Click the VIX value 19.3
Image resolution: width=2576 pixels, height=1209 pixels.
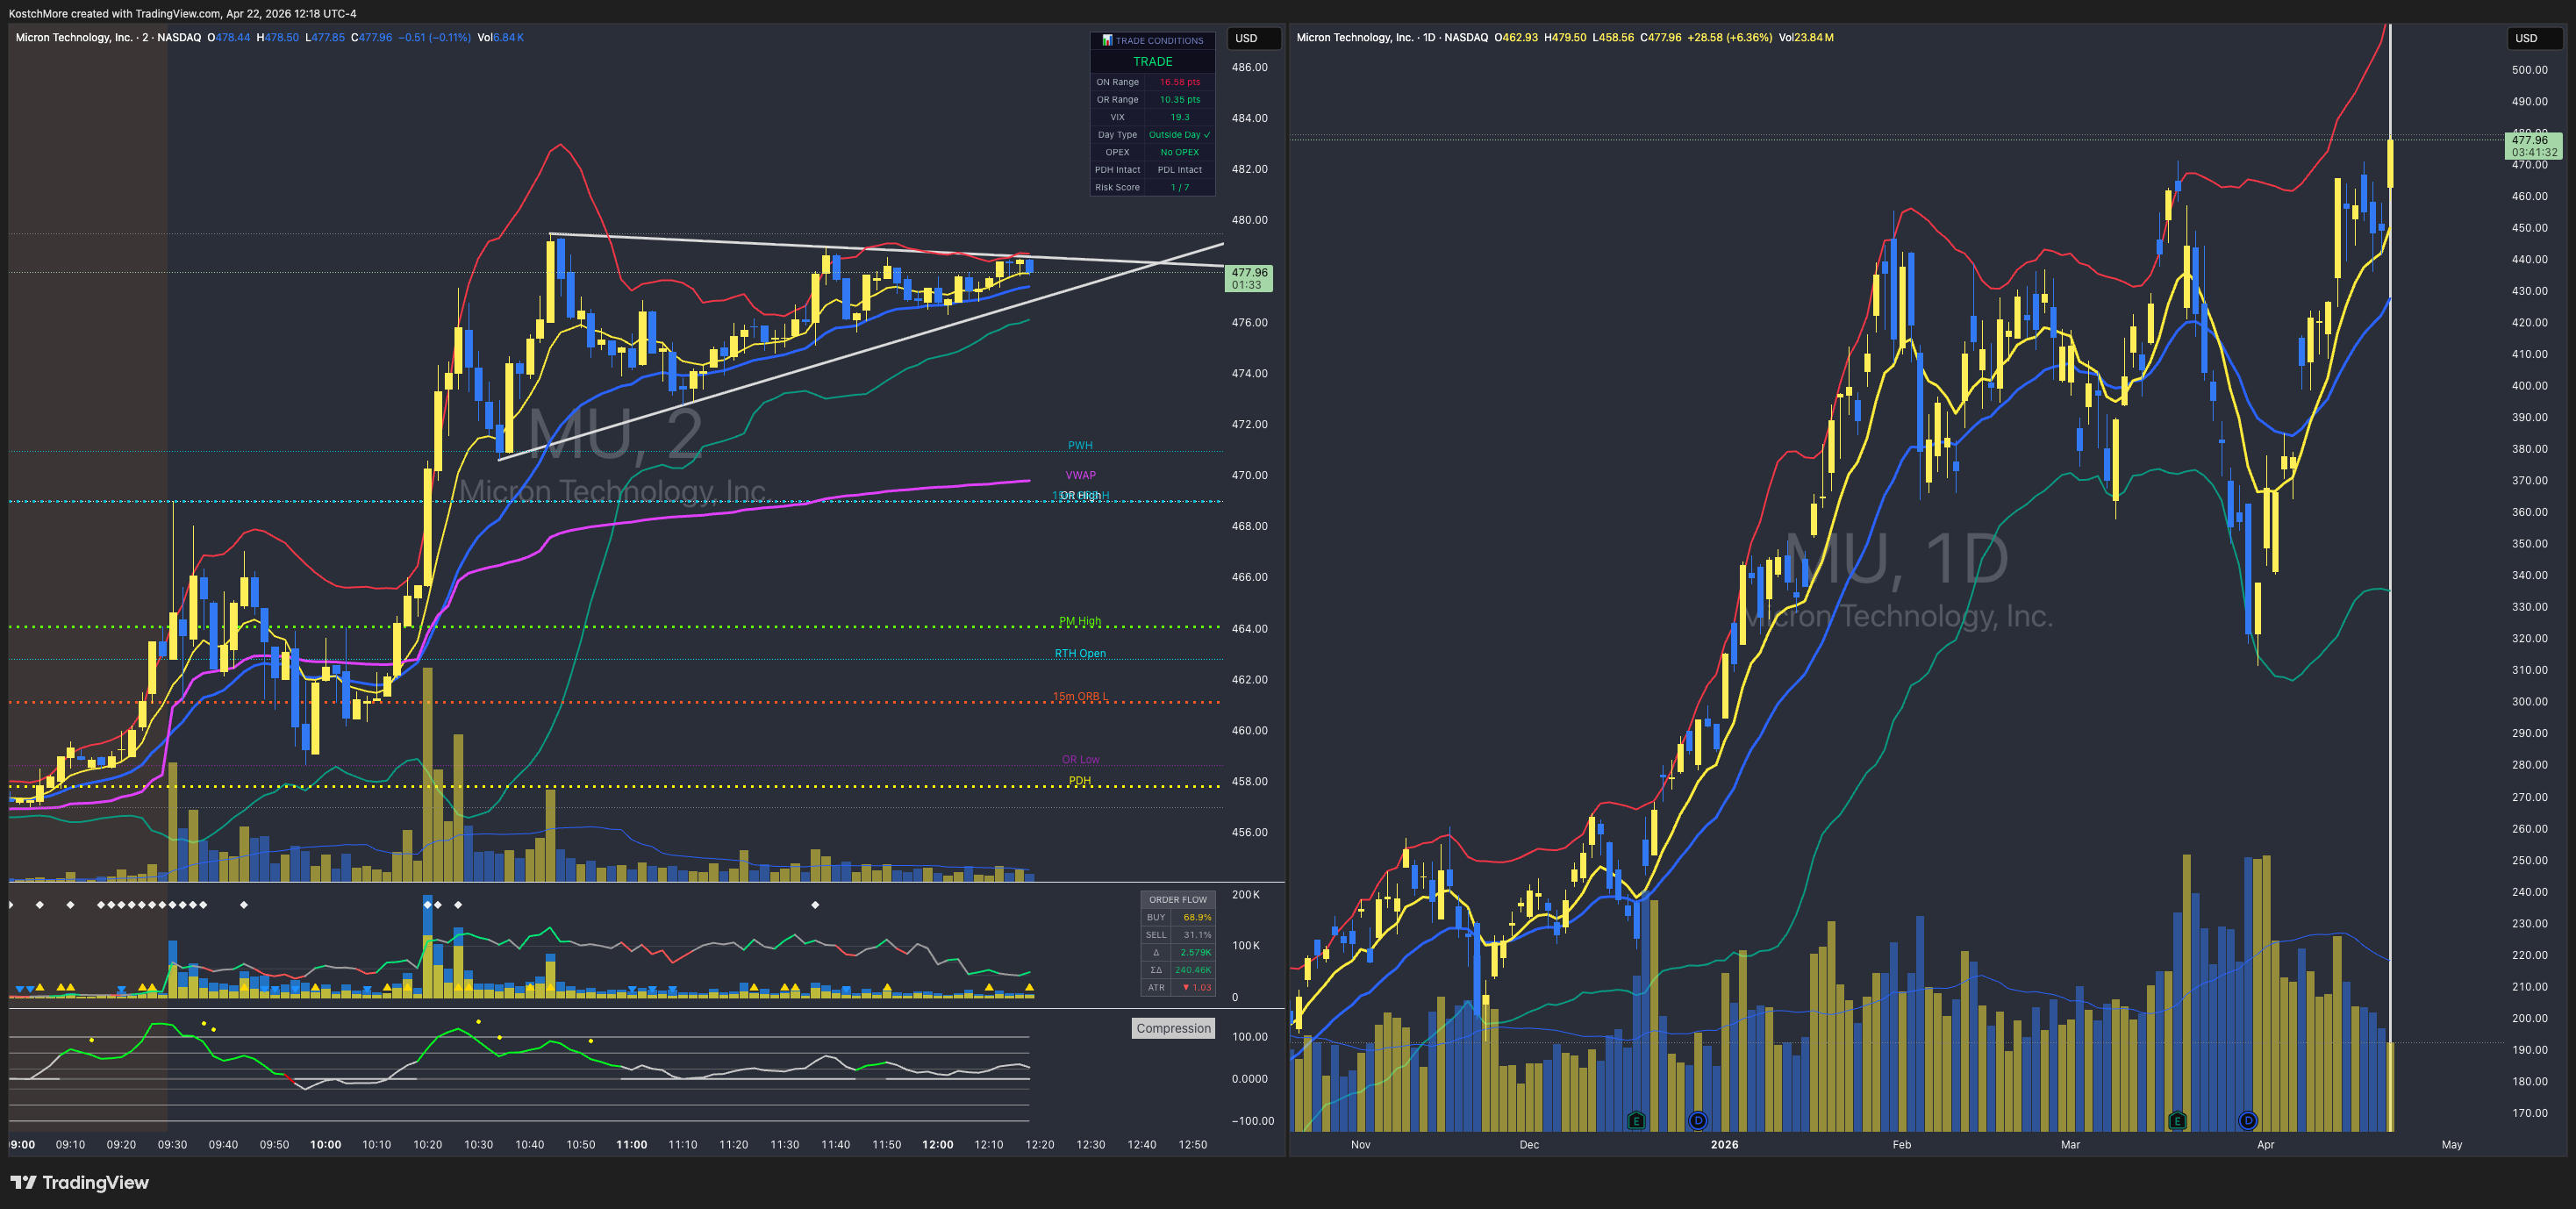click(x=1180, y=117)
